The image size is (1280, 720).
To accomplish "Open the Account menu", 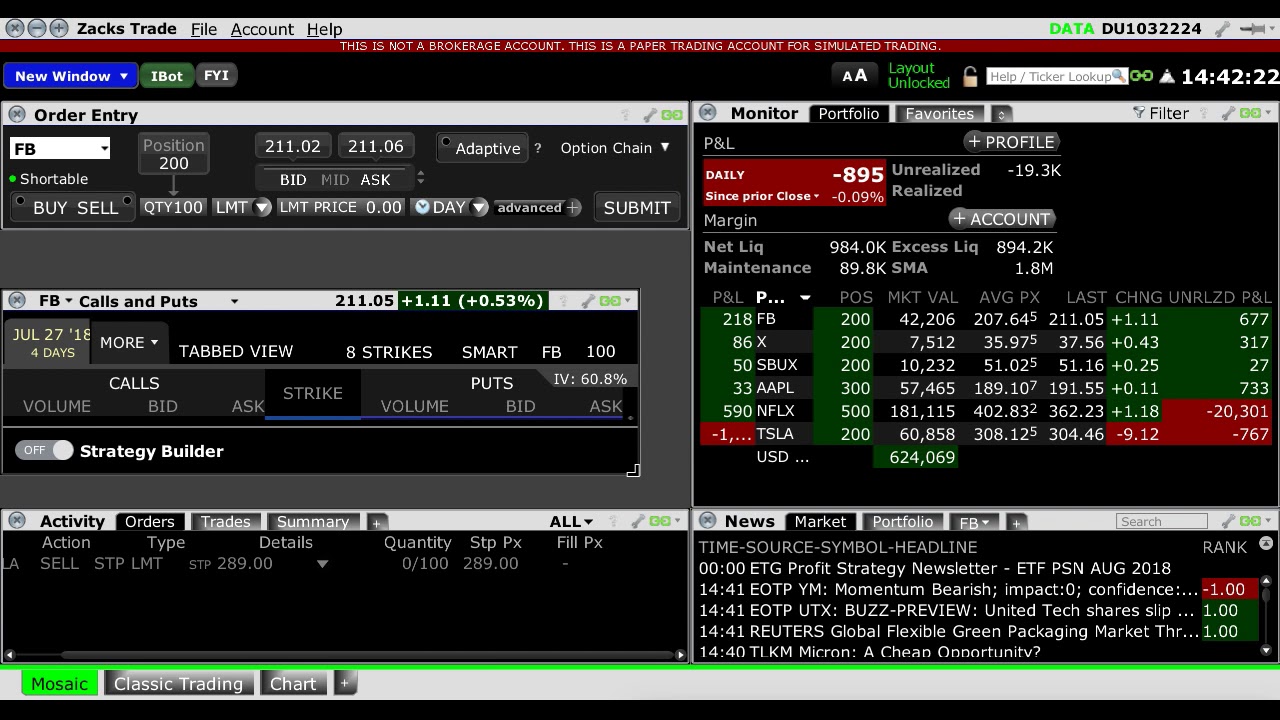I will point(262,29).
